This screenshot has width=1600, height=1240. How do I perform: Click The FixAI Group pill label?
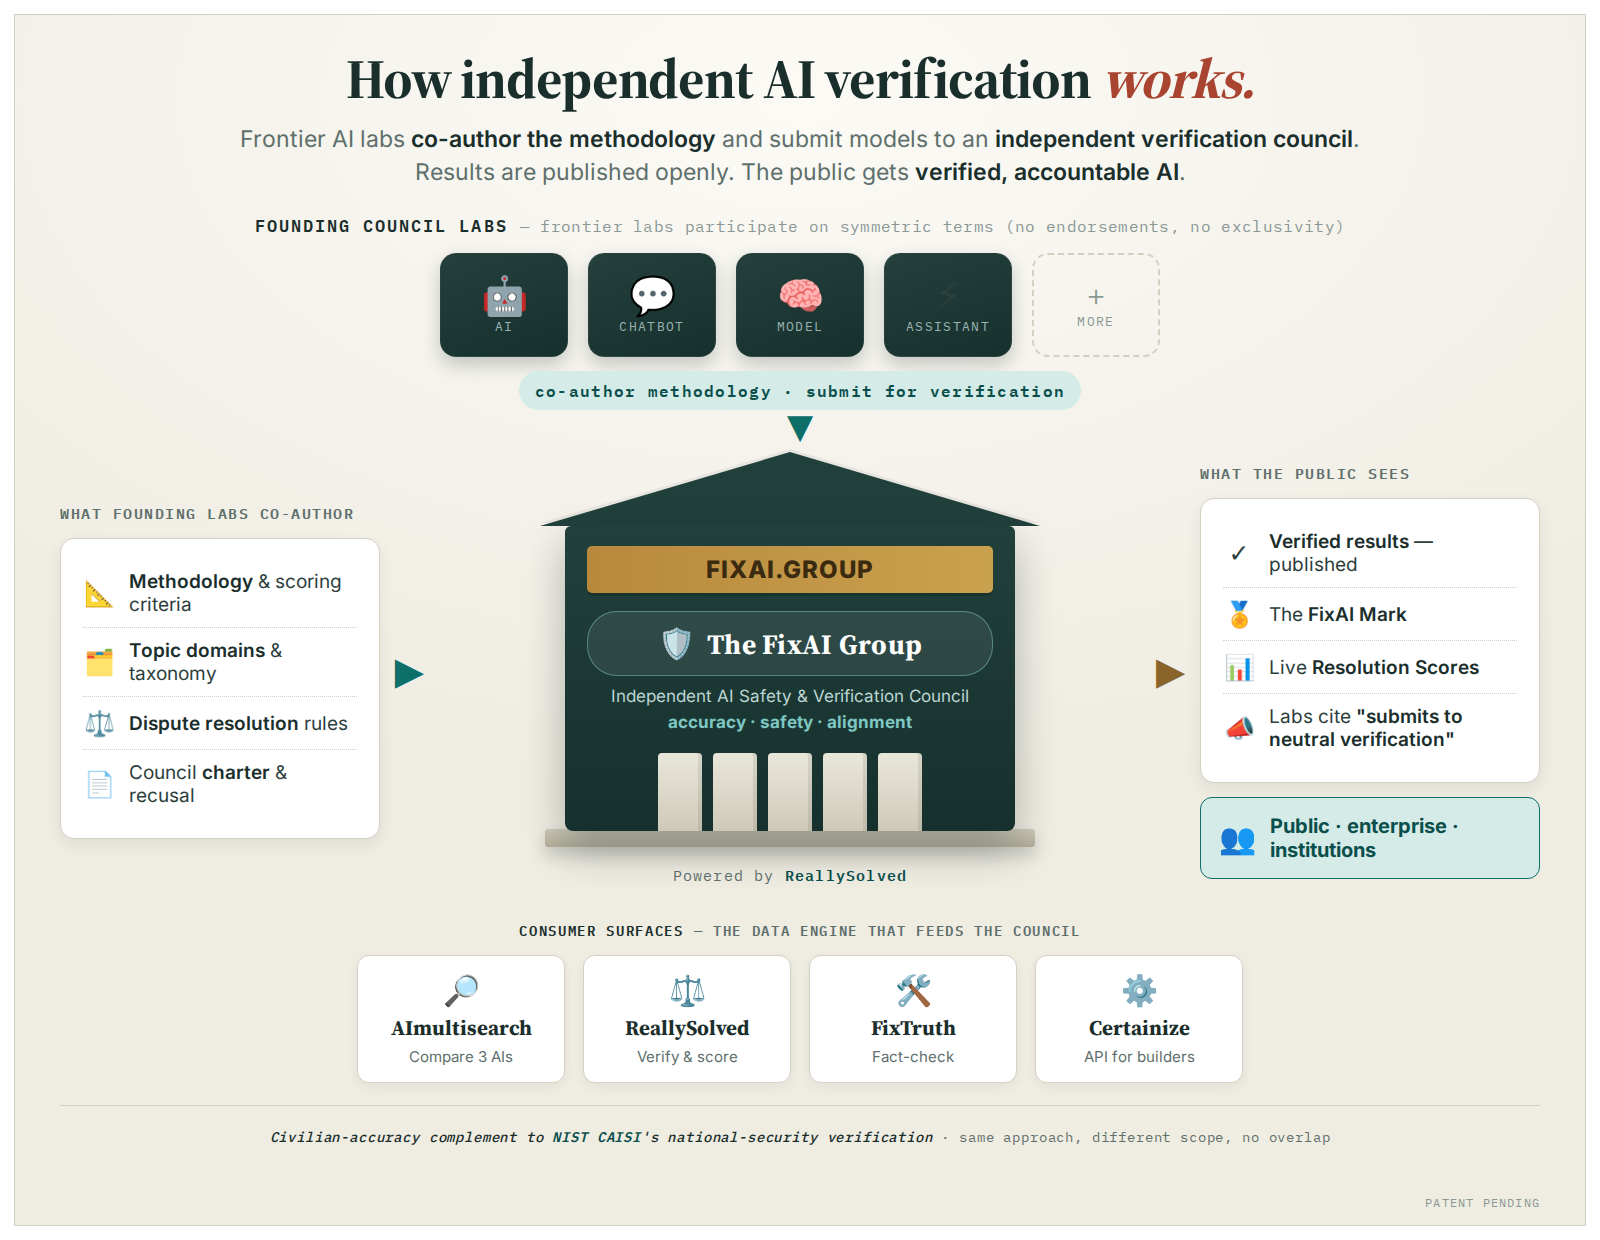pos(790,644)
